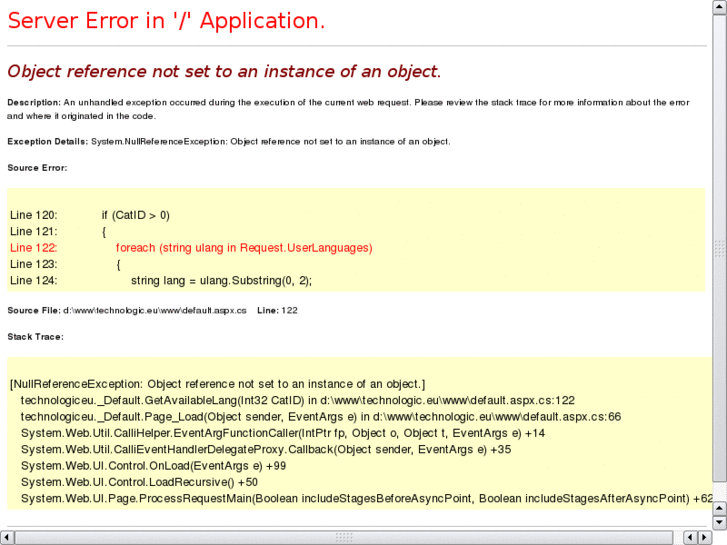Click the horizontal scrollbar thumb

coord(344,538)
